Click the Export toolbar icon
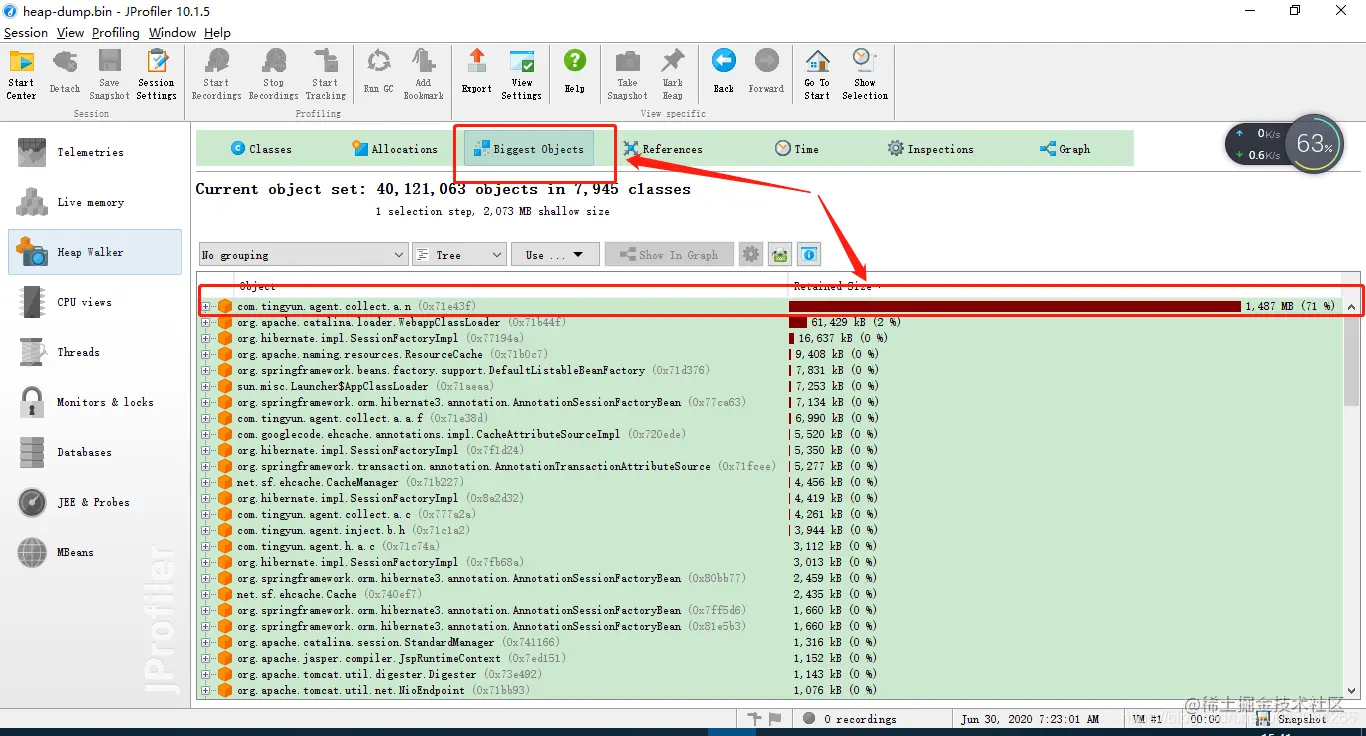 click(x=477, y=73)
